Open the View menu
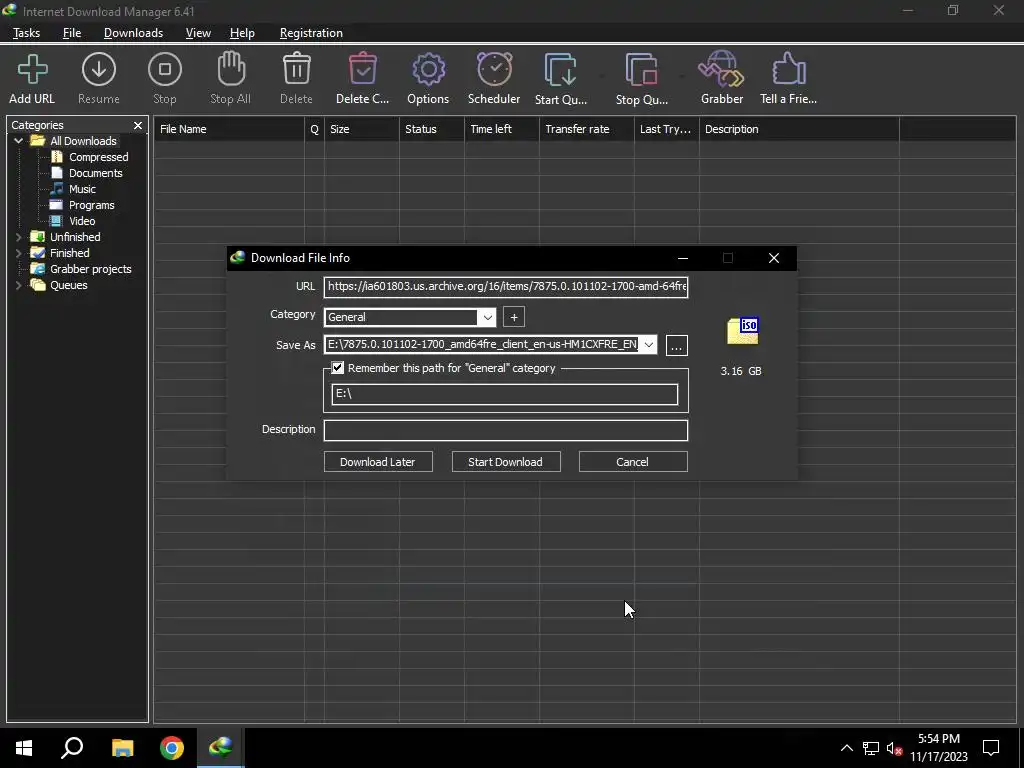 click(198, 33)
